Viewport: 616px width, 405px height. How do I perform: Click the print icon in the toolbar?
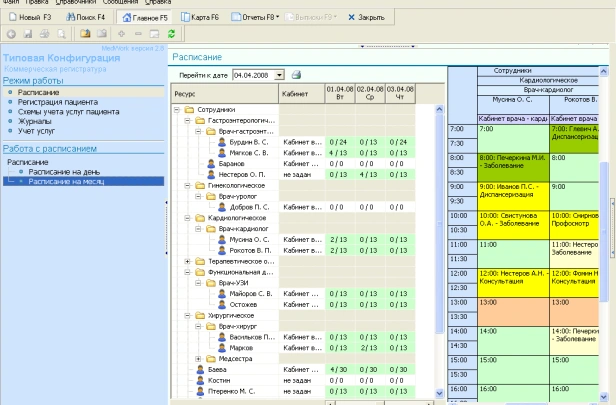point(44,34)
